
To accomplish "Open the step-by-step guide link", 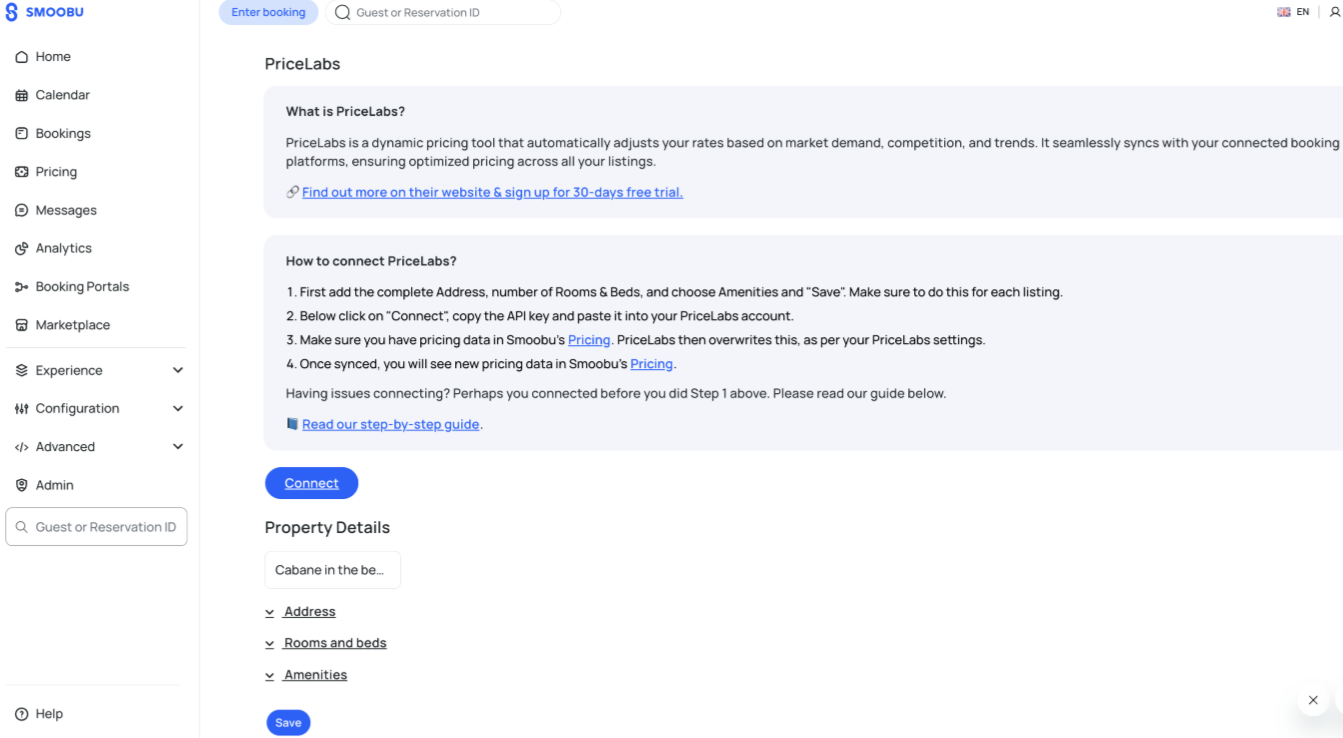I will [x=390, y=424].
